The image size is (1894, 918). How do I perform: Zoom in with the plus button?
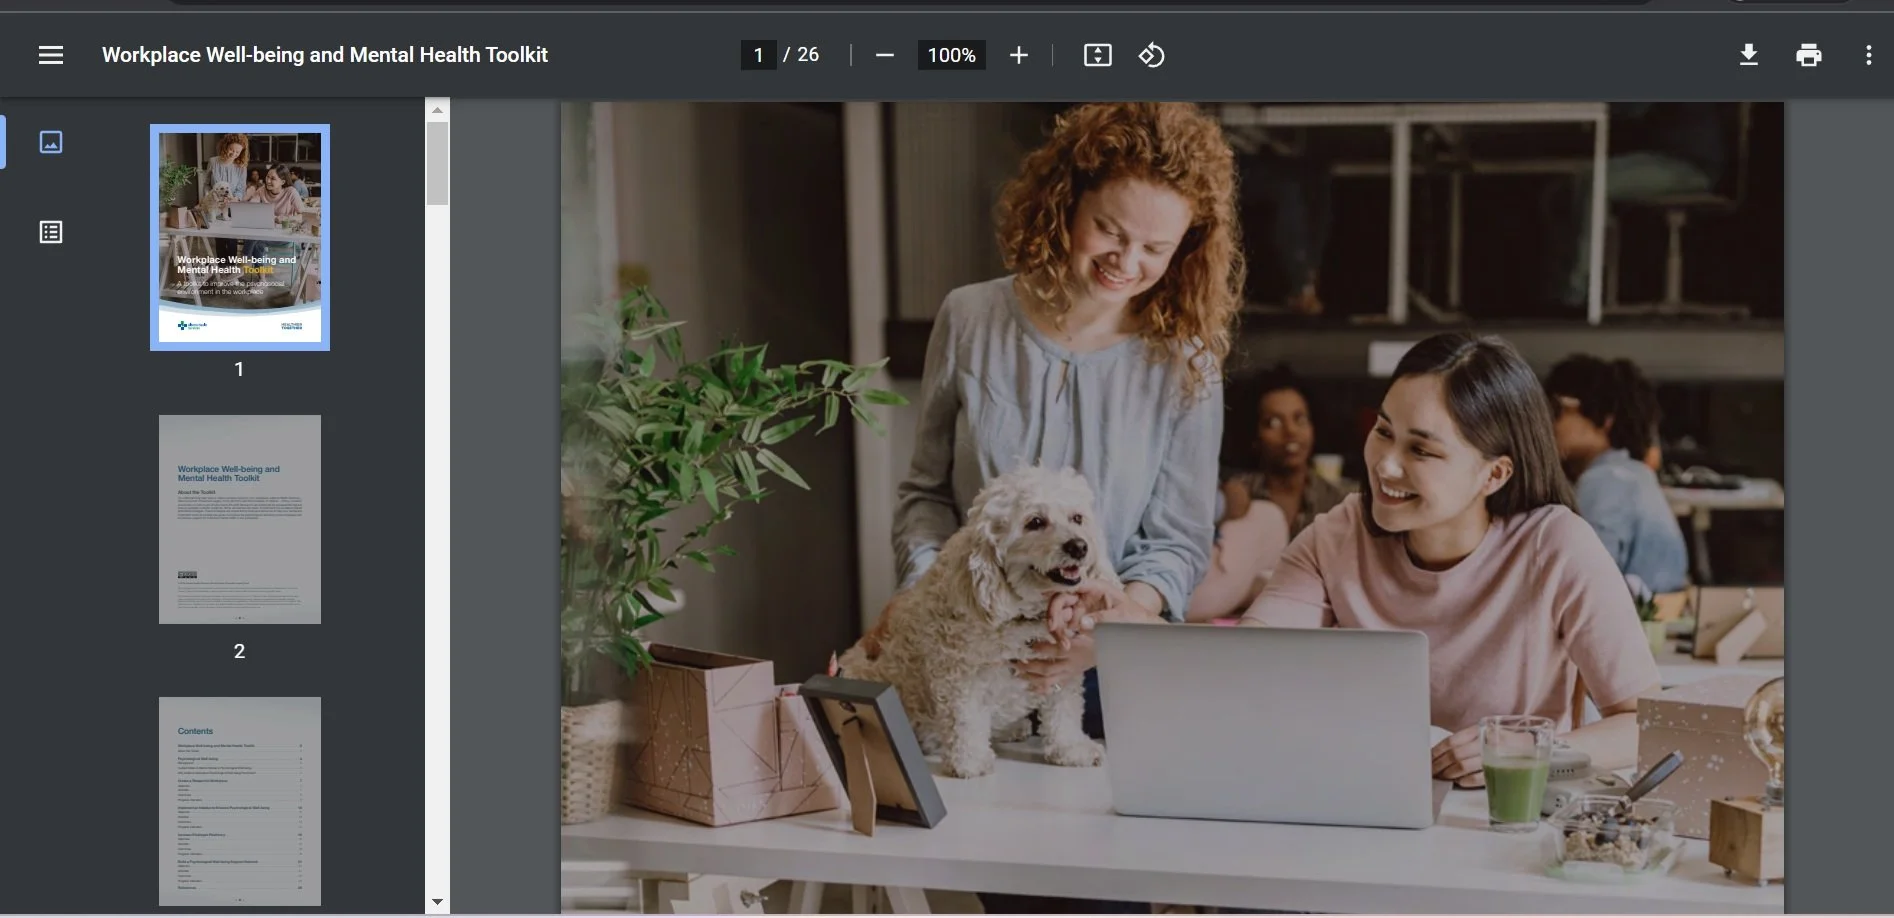pos(1018,55)
